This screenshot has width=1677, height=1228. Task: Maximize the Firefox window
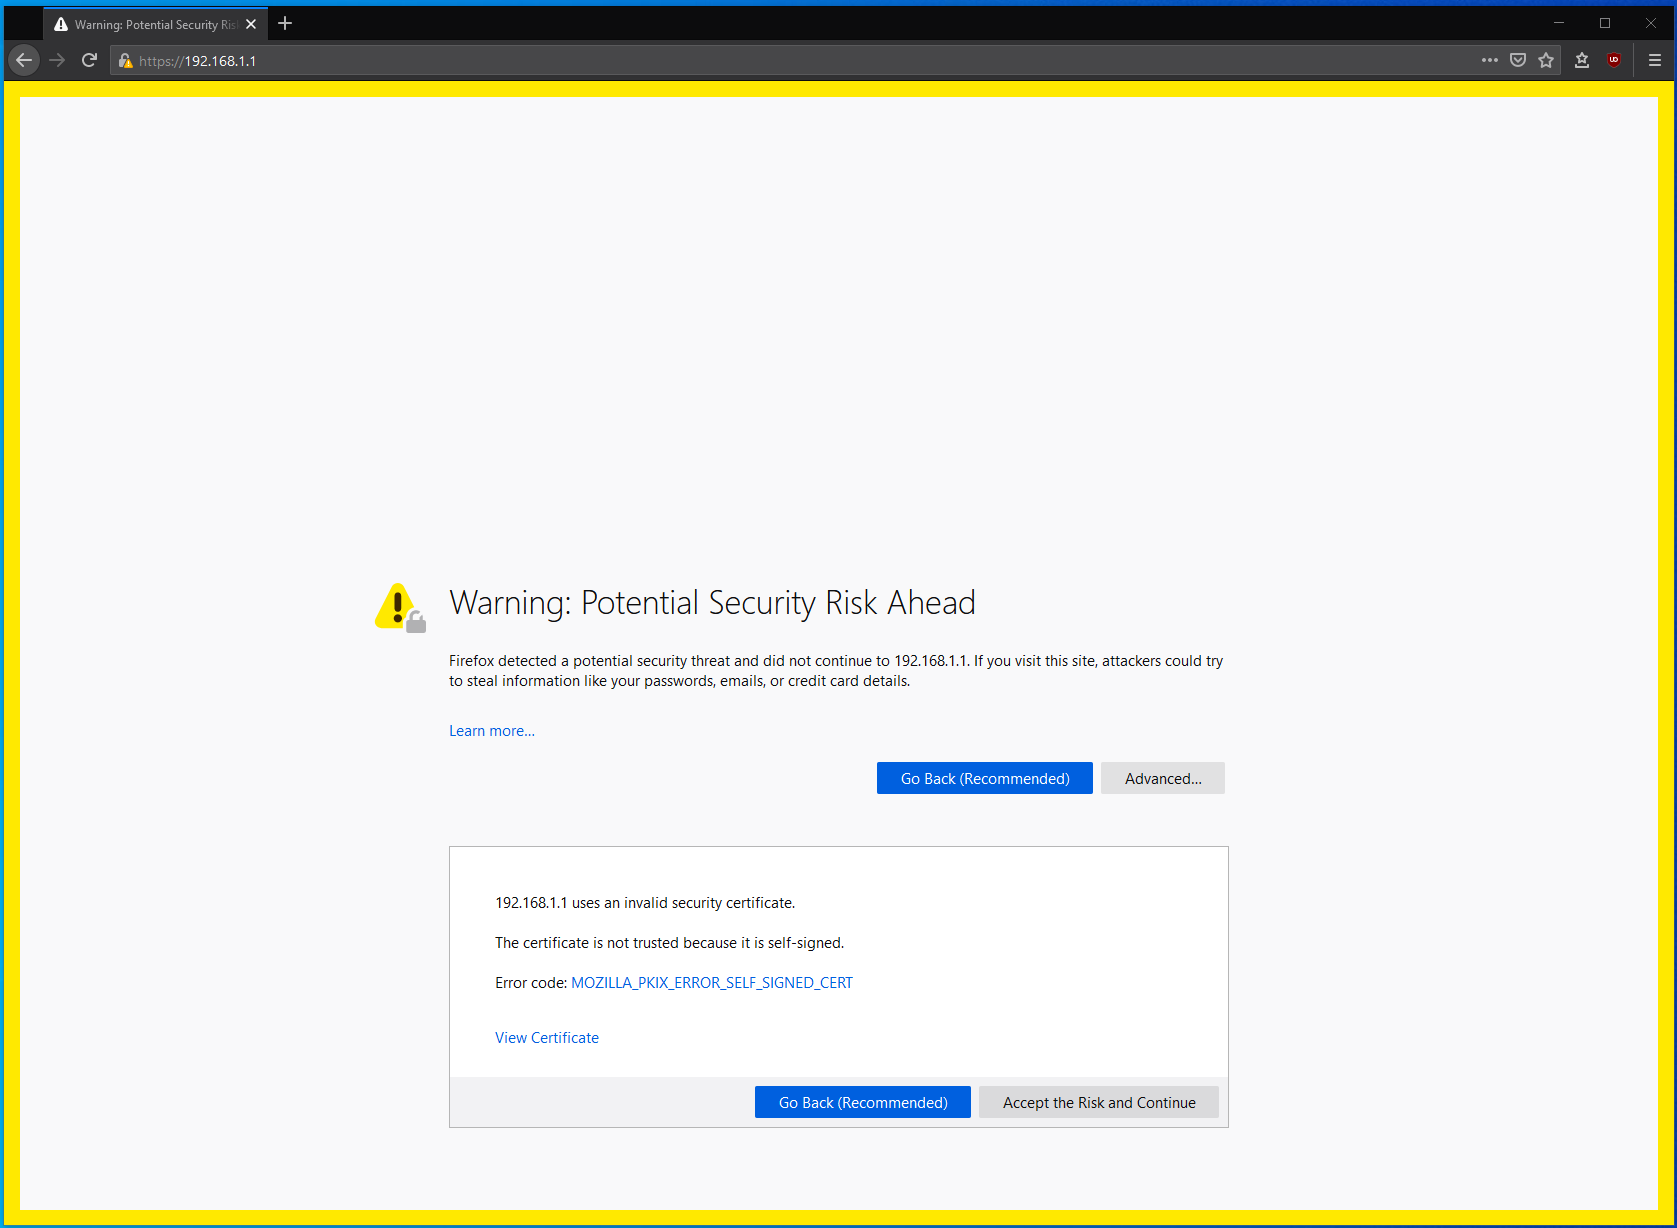1605,23
